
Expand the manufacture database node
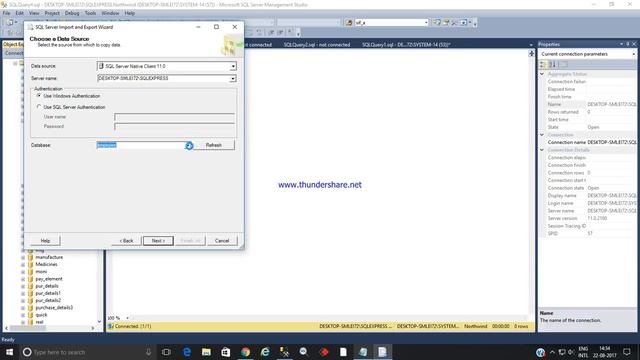(x=23, y=258)
